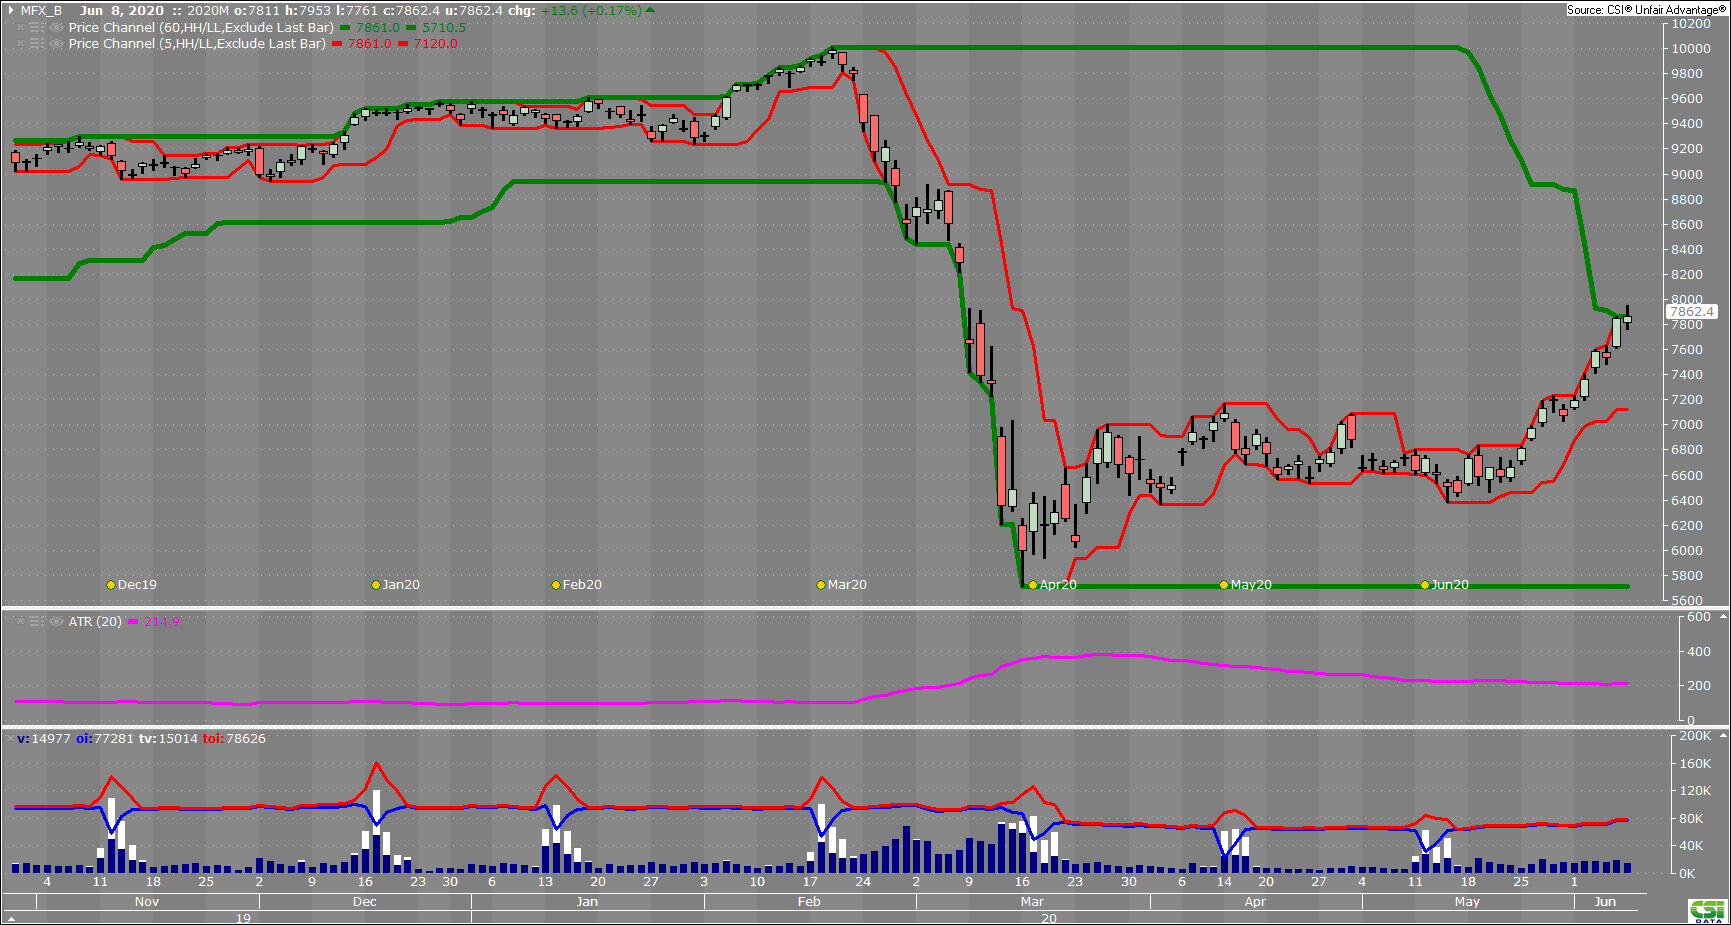Click the 80K label on volume axis

(1691, 819)
